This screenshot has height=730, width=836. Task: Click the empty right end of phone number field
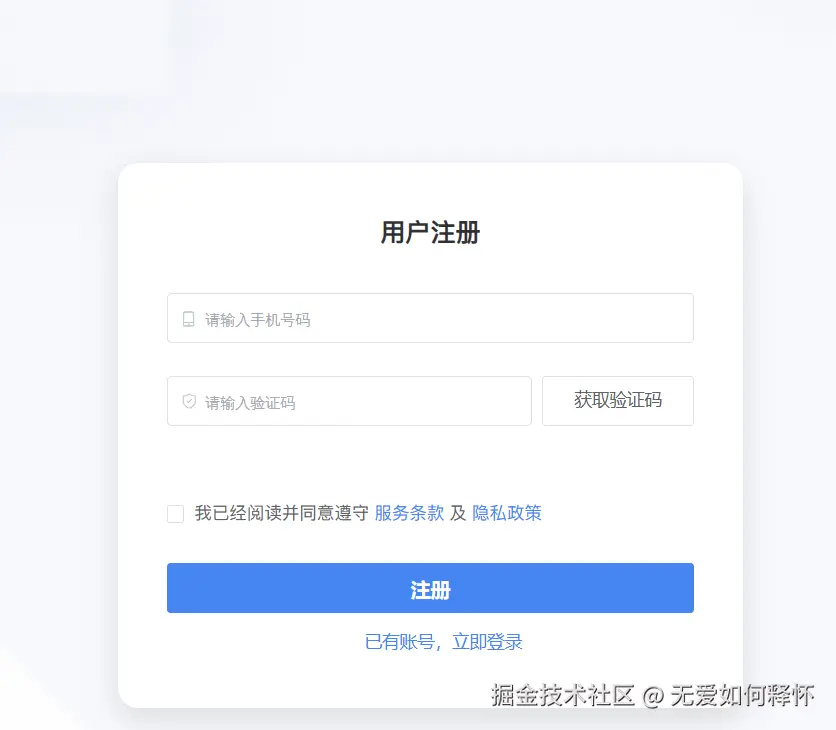click(640, 318)
